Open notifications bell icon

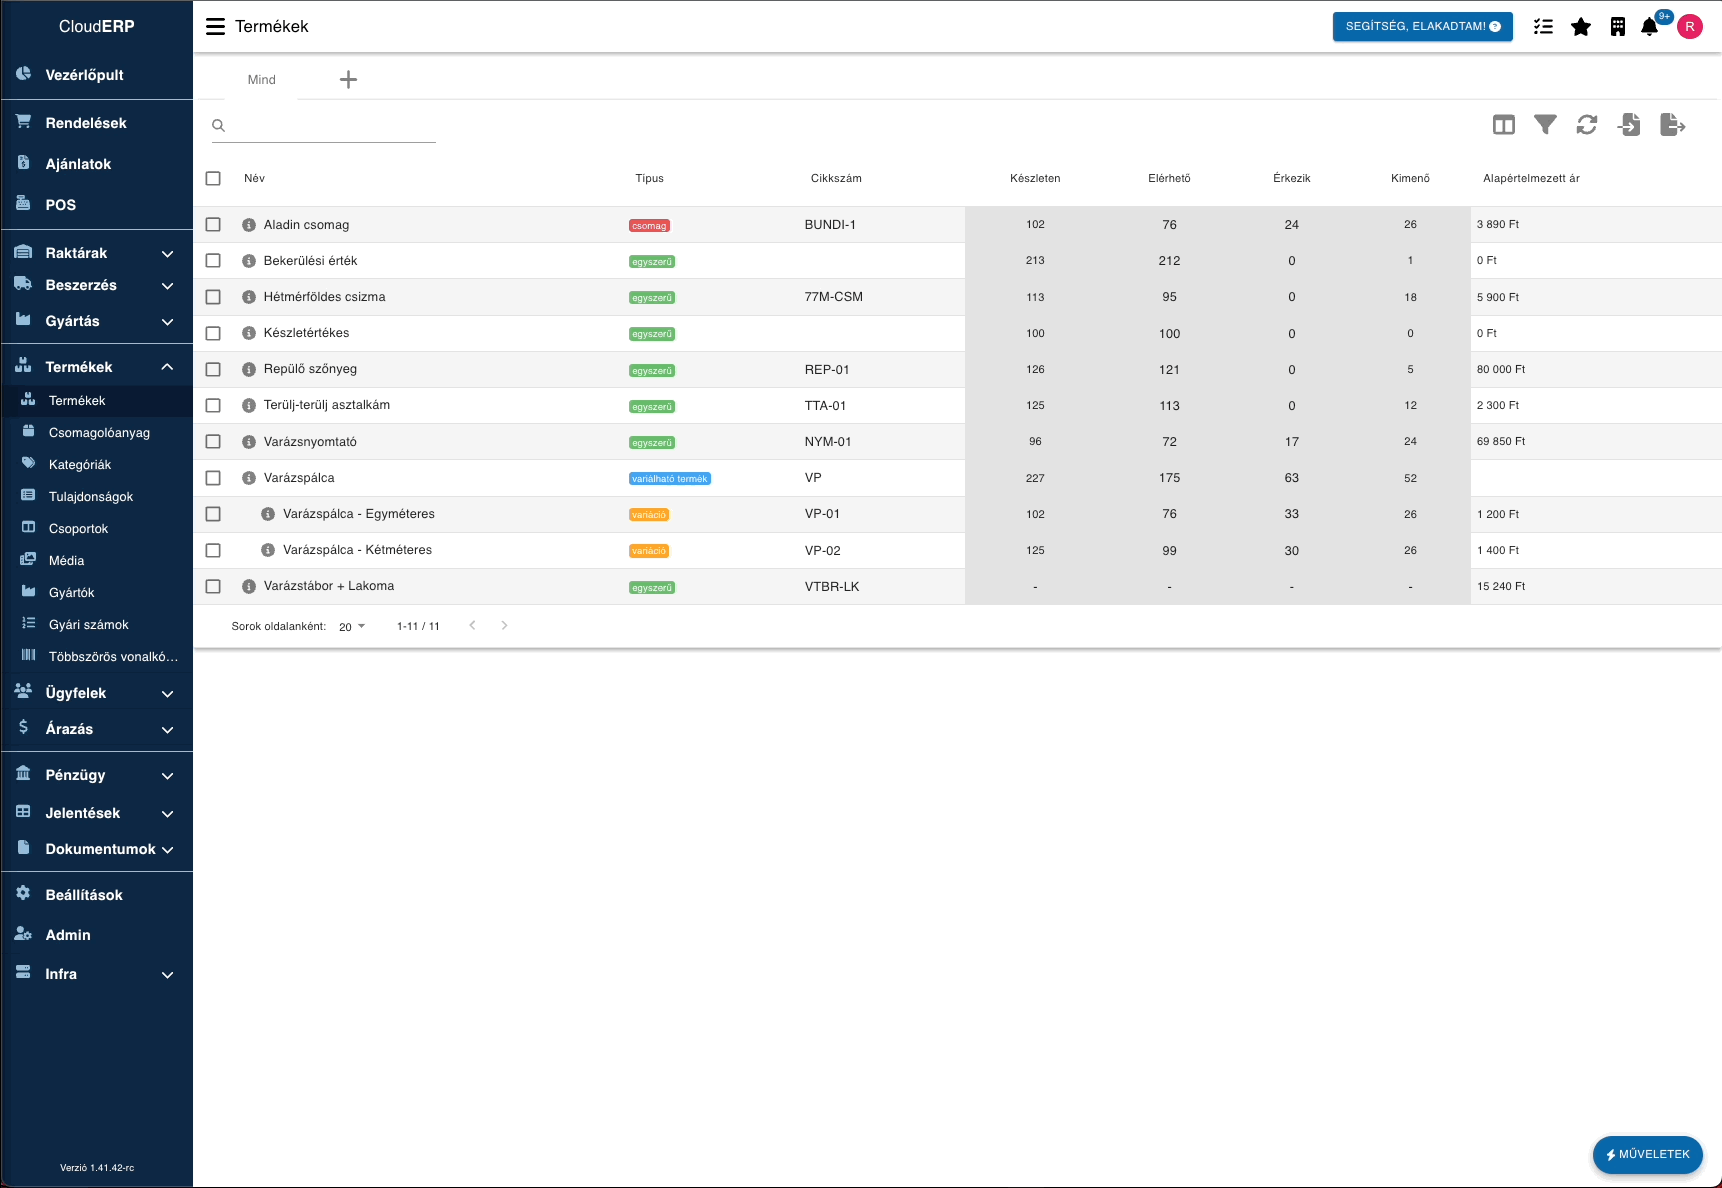pos(1650,27)
